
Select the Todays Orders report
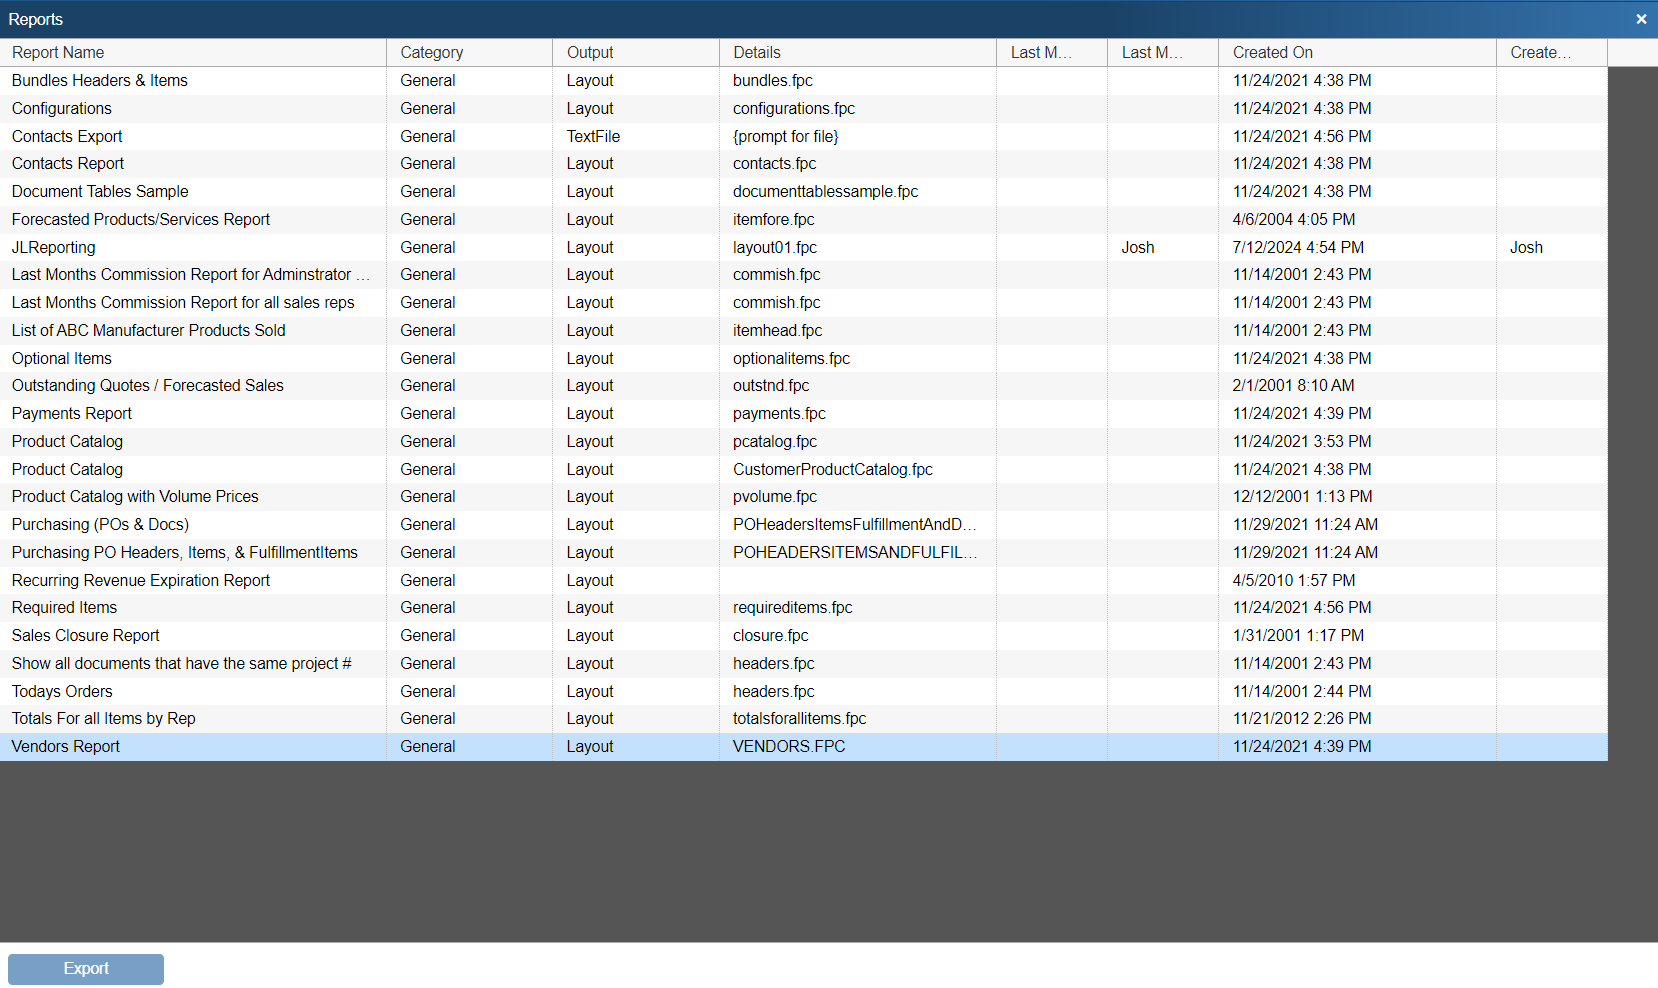coord(62,692)
